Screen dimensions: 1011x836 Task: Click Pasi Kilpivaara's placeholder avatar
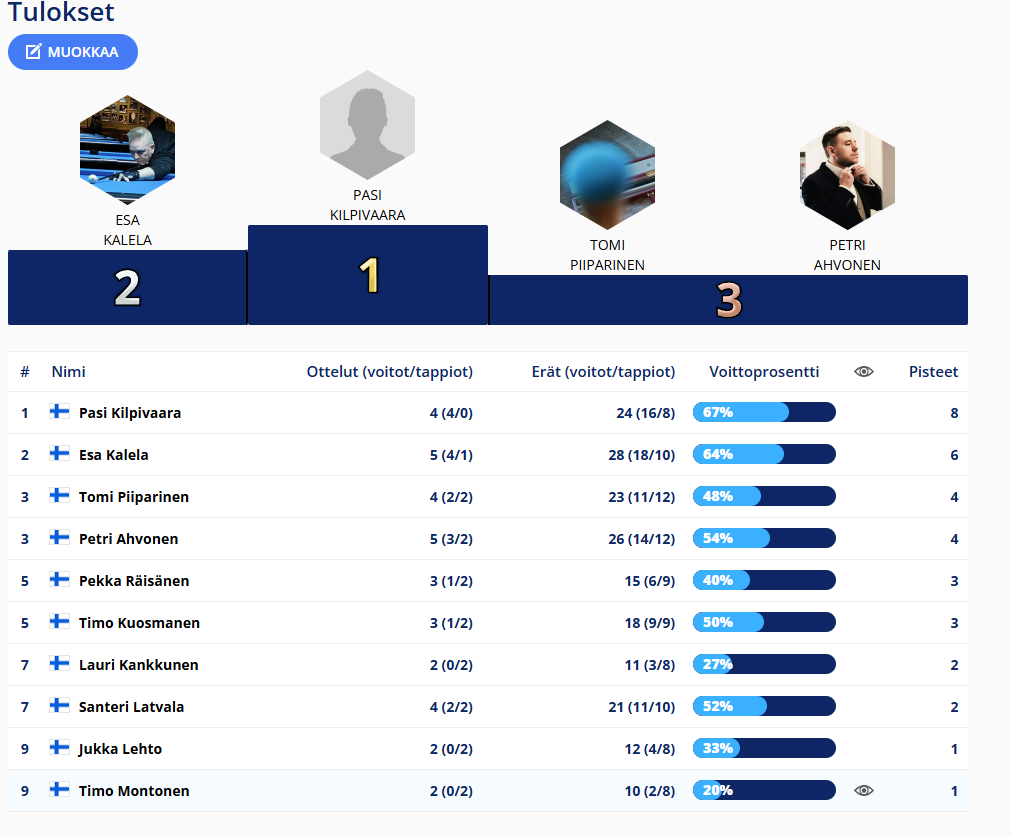[x=367, y=125]
